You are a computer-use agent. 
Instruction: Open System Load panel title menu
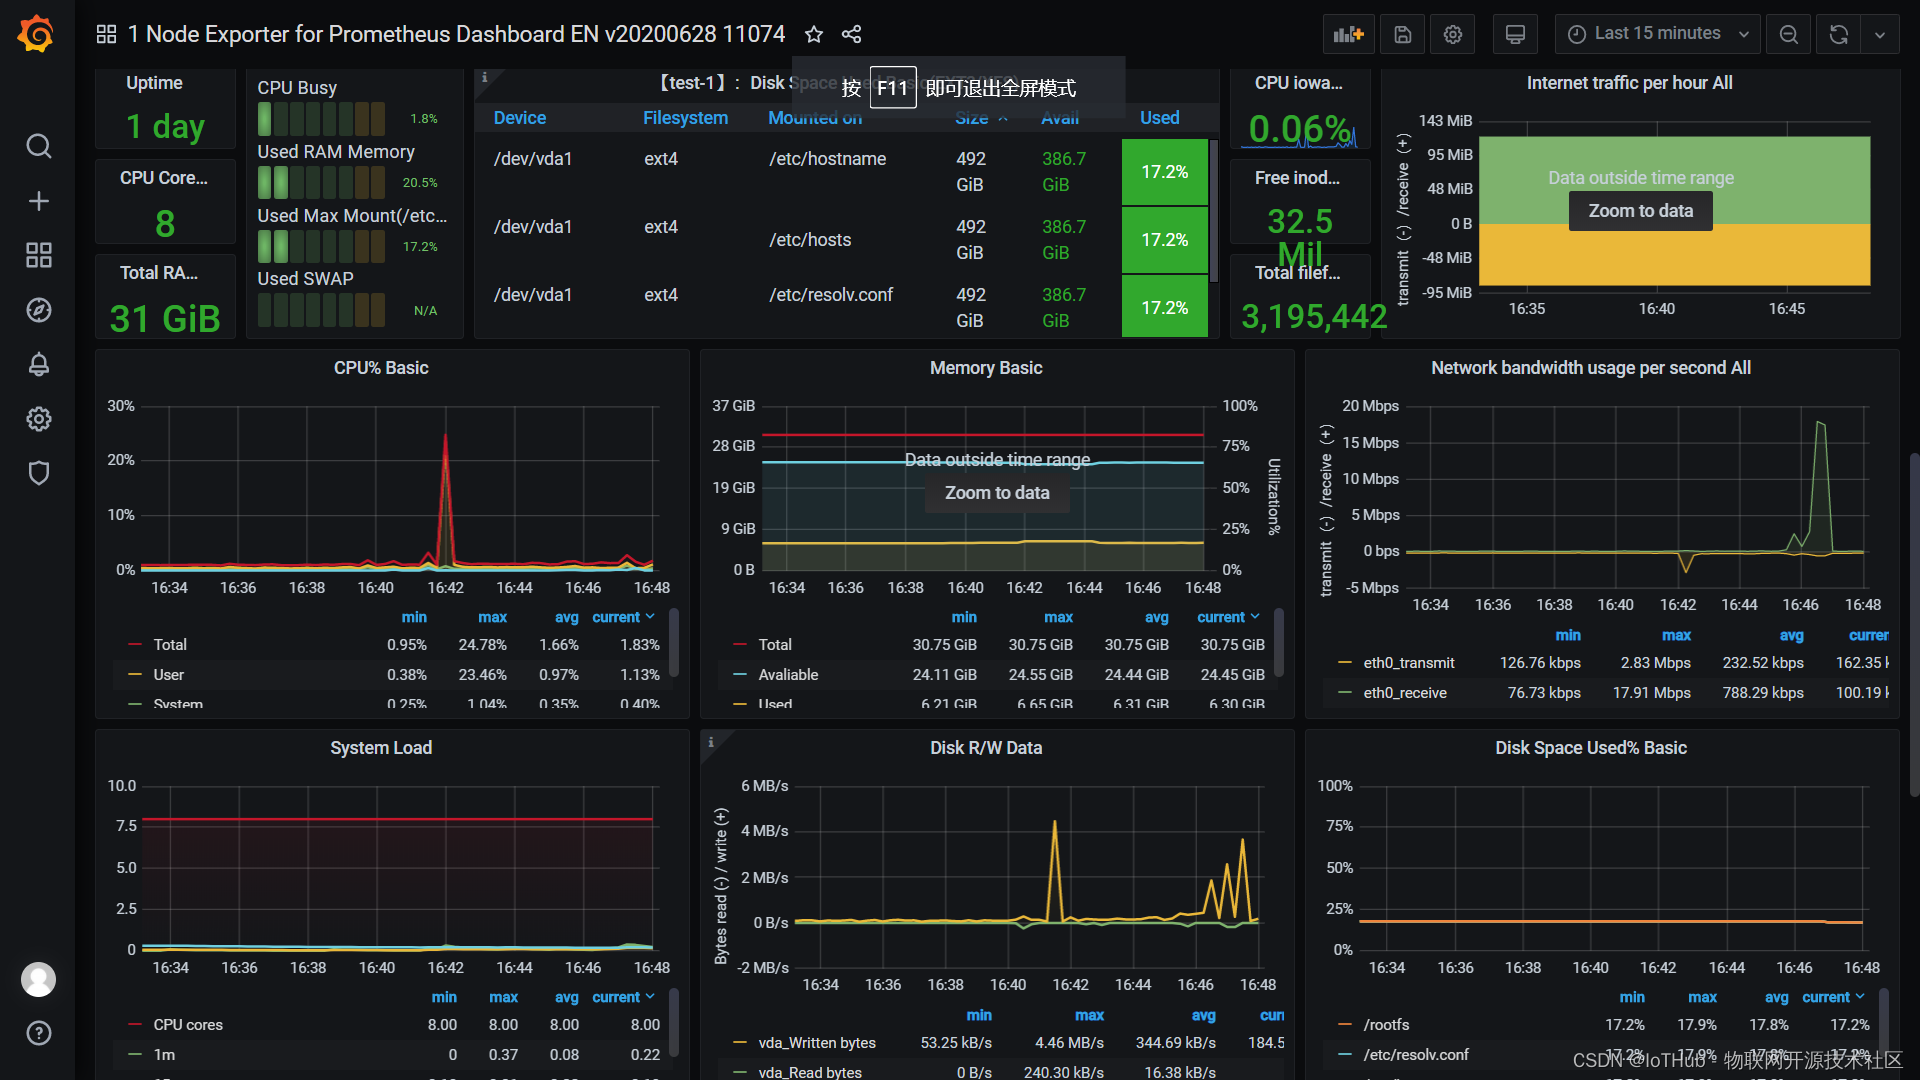381,748
